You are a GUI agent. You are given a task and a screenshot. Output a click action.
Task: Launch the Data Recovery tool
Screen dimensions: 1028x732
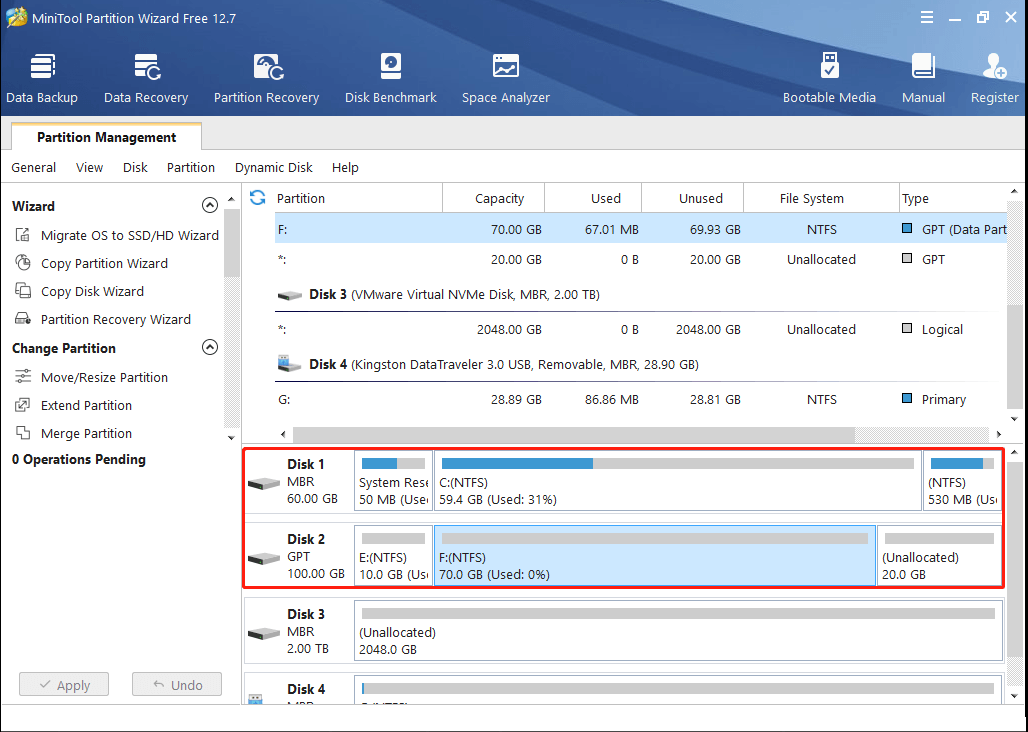click(x=146, y=79)
